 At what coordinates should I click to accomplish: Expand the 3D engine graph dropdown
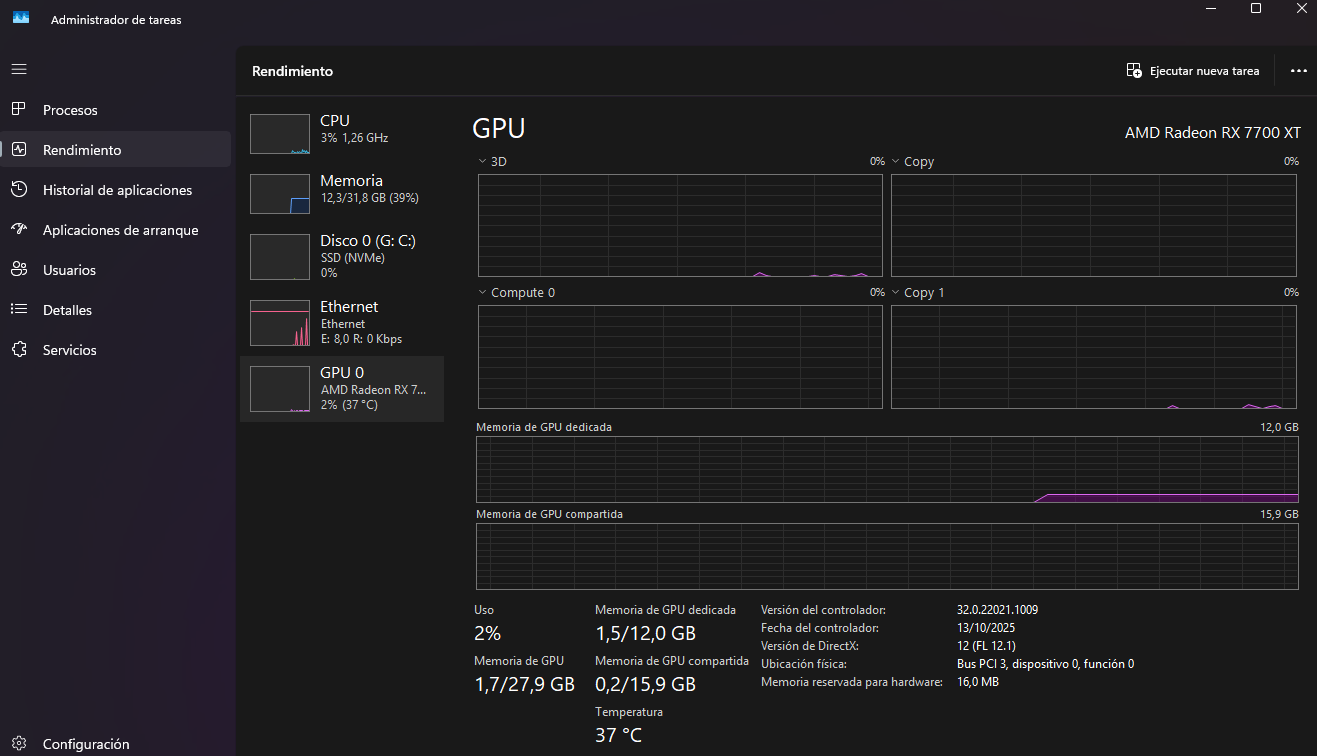(x=483, y=161)
